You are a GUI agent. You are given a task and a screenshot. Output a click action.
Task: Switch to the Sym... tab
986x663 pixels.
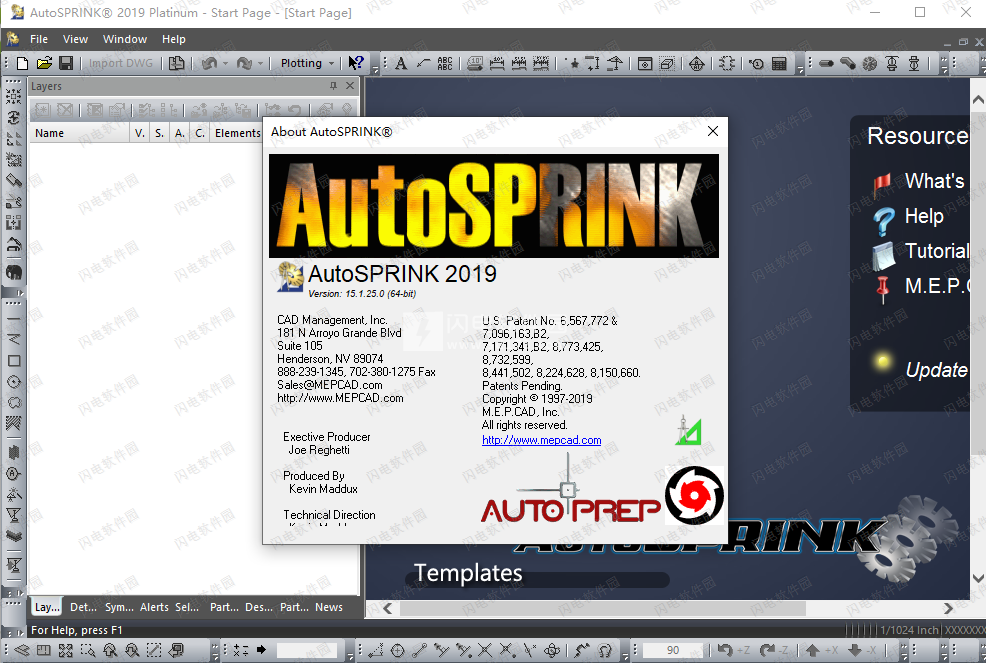pos(119,607)
